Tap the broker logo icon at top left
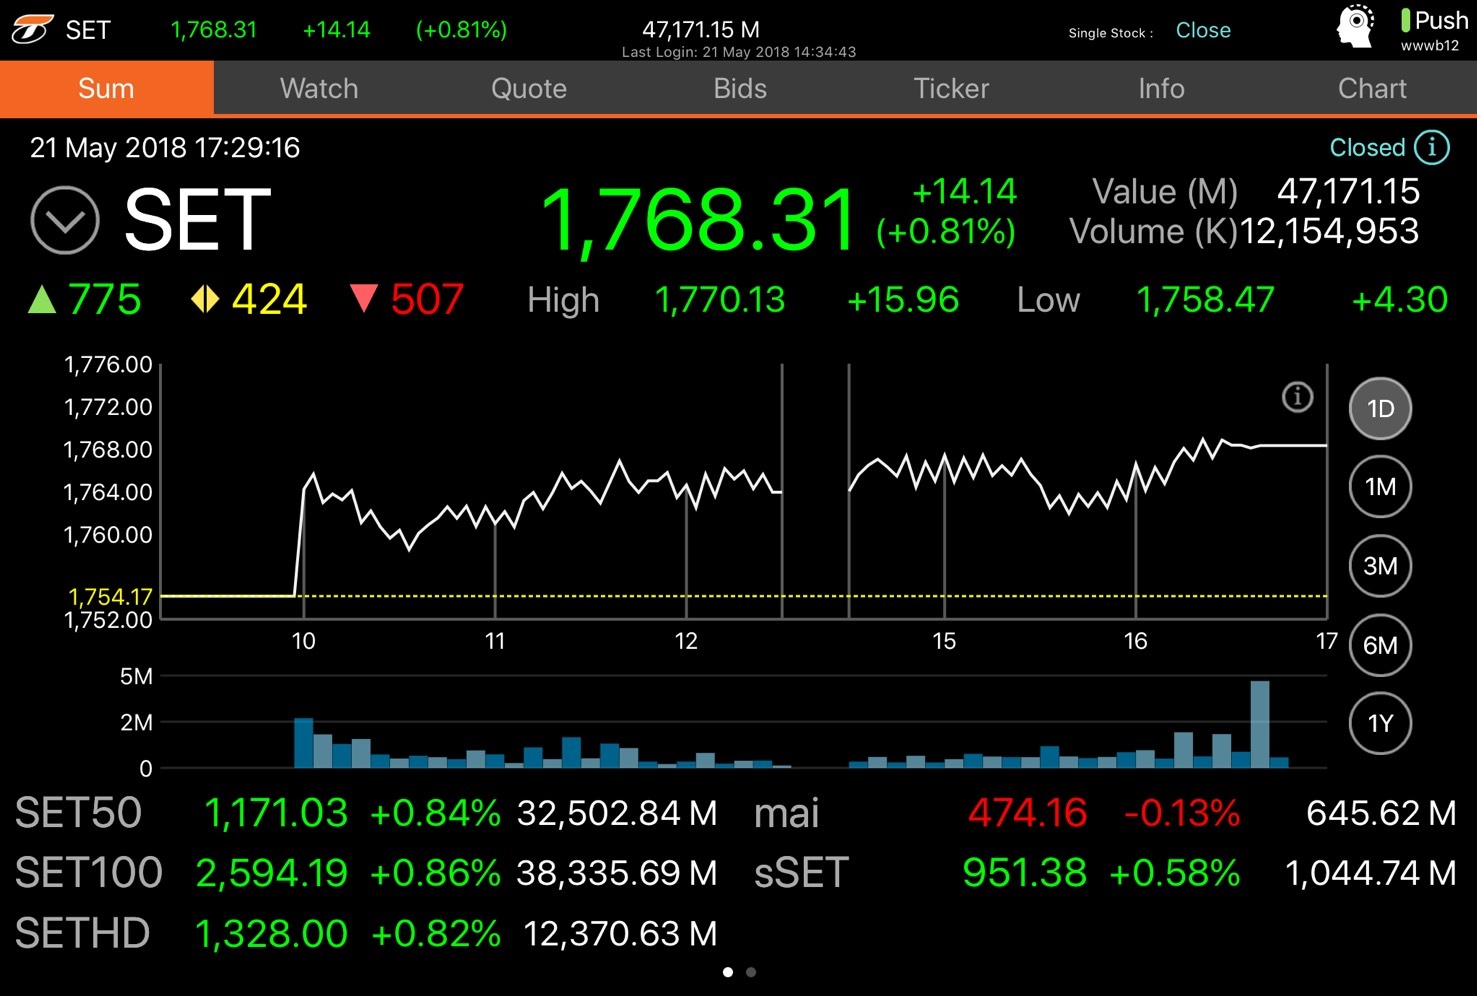 [32, 29]
